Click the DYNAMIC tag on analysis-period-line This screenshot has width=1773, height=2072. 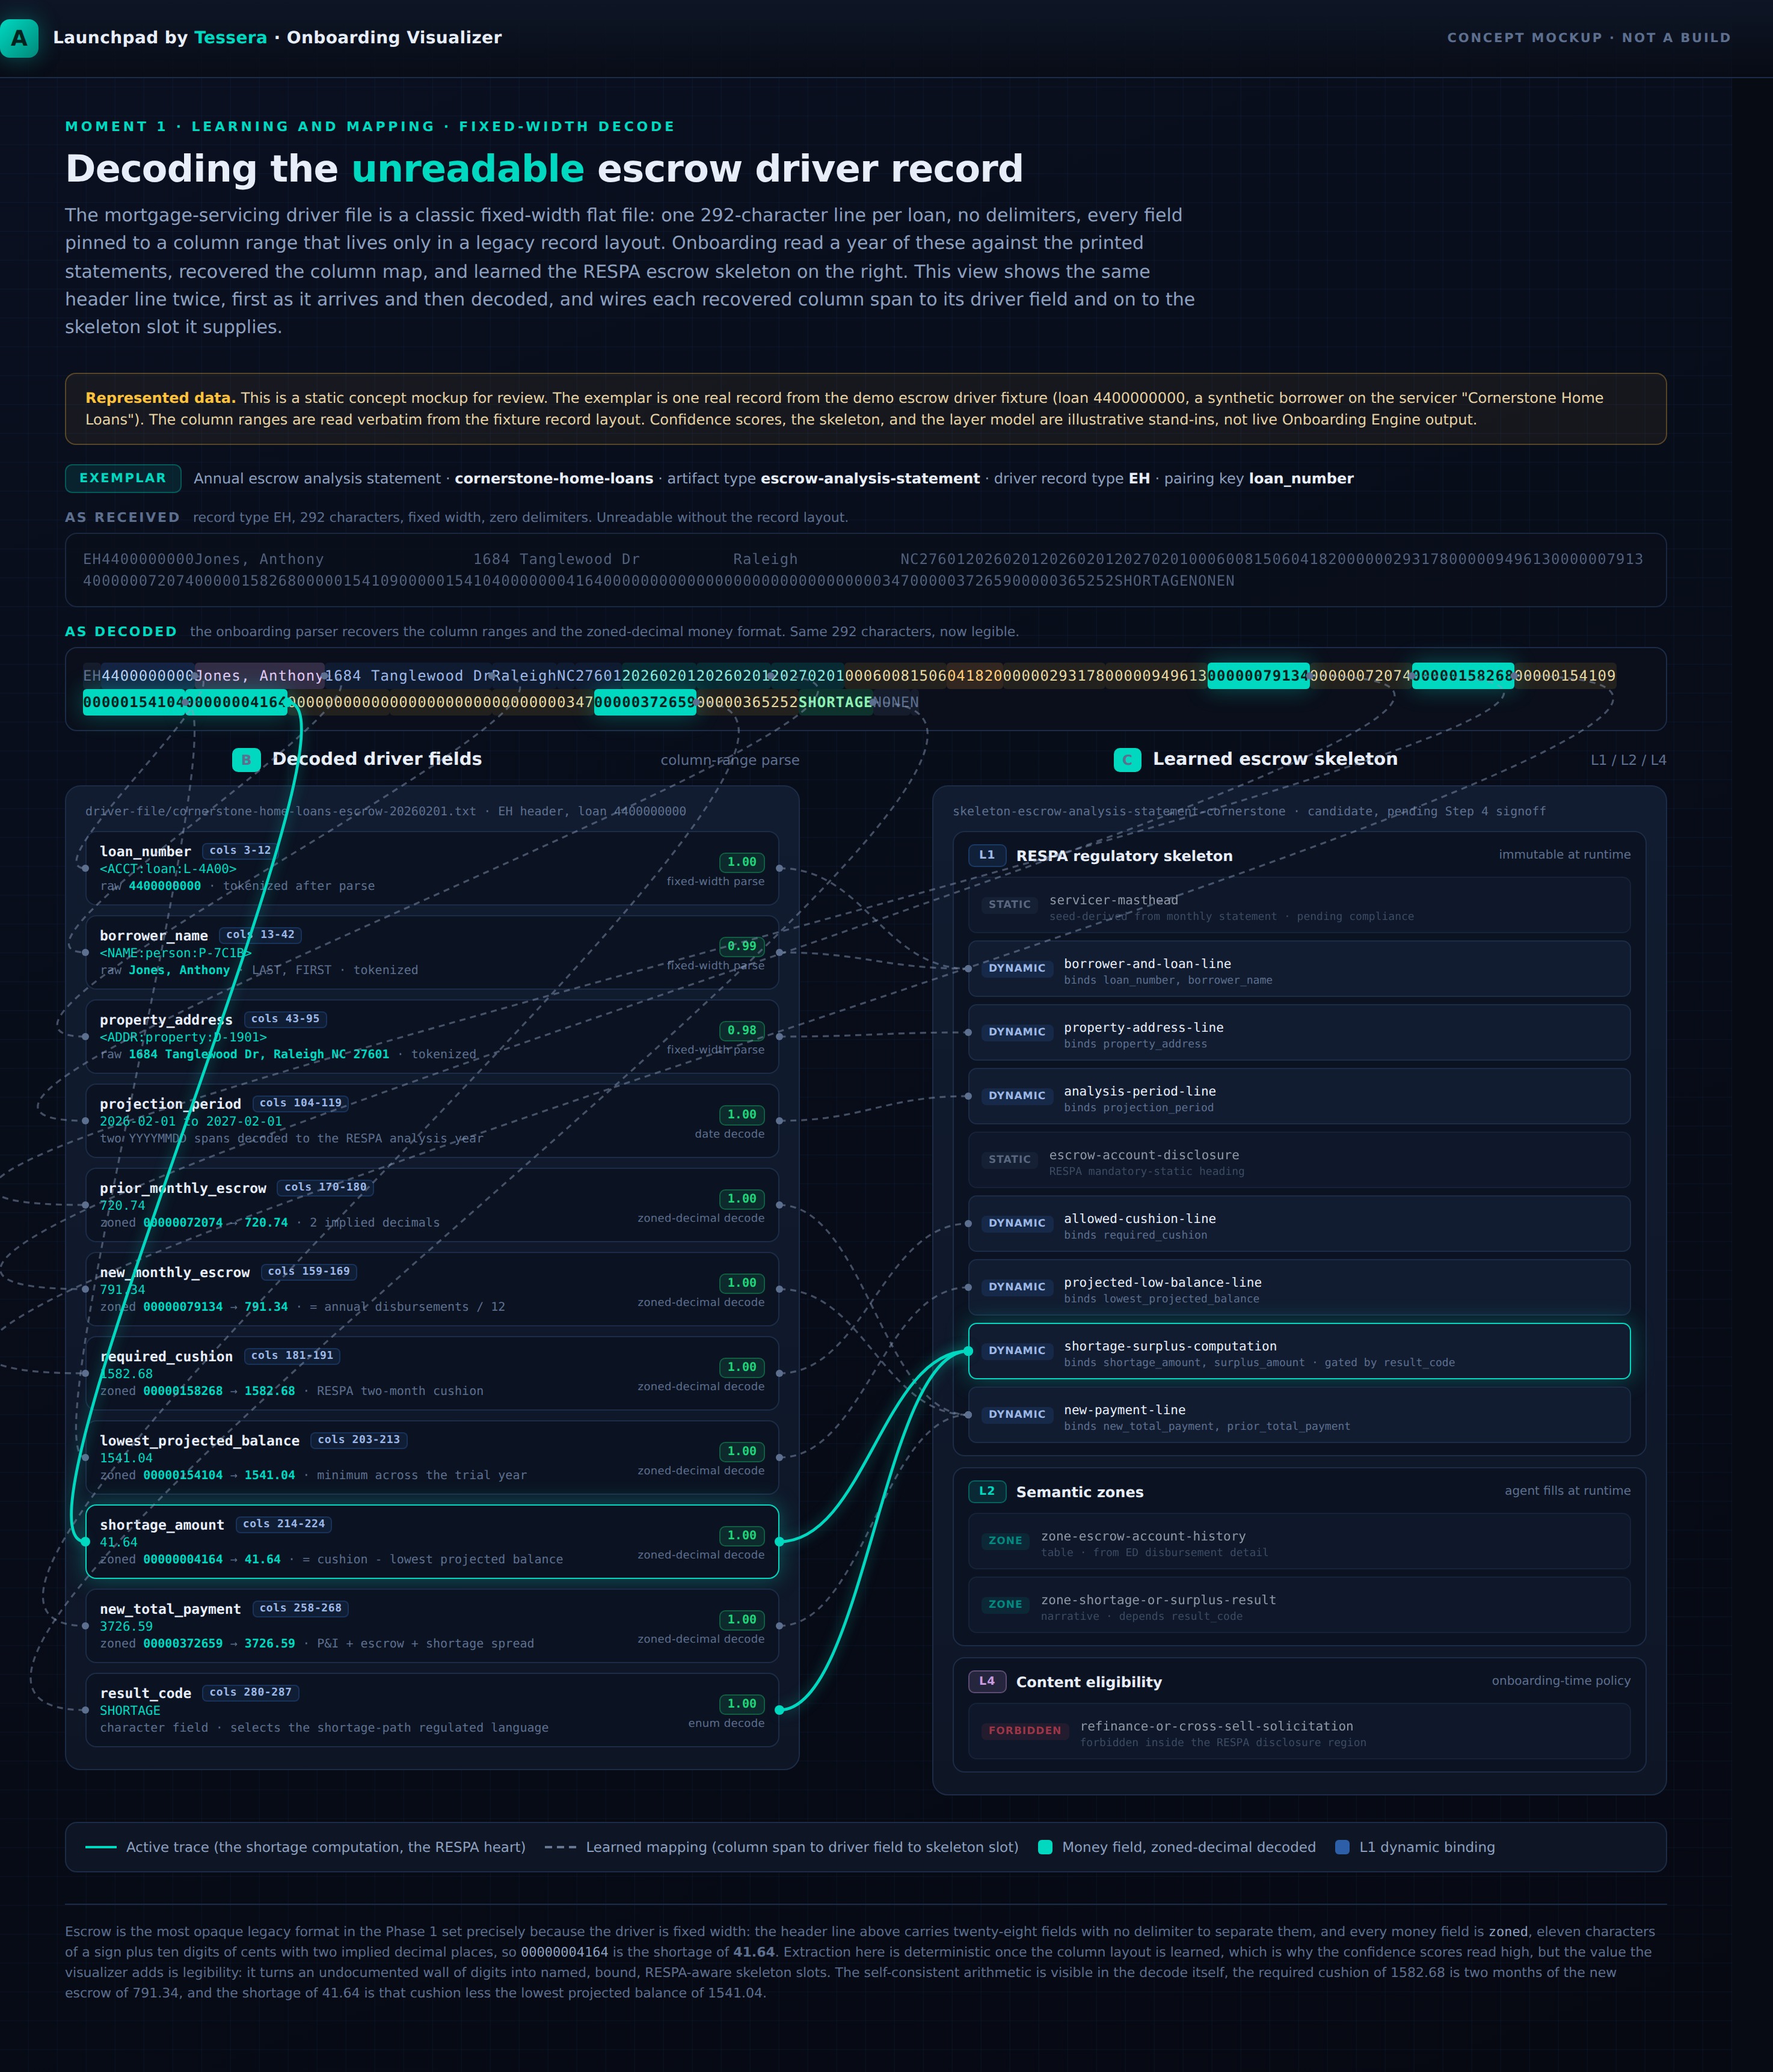(1017, 1096)
